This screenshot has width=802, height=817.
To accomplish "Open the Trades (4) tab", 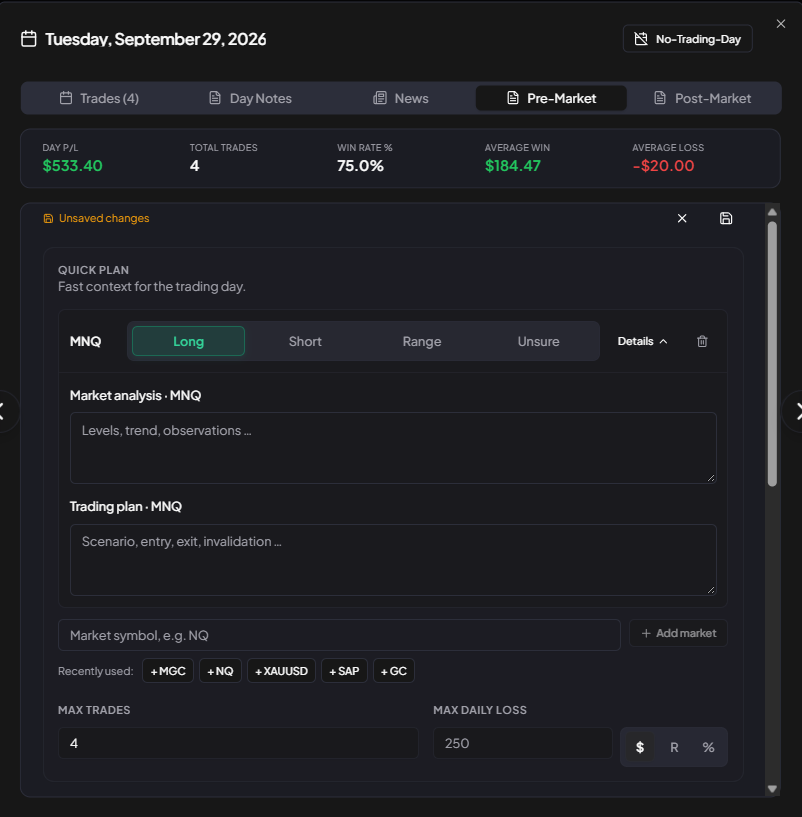I will [x=99, y=98].
